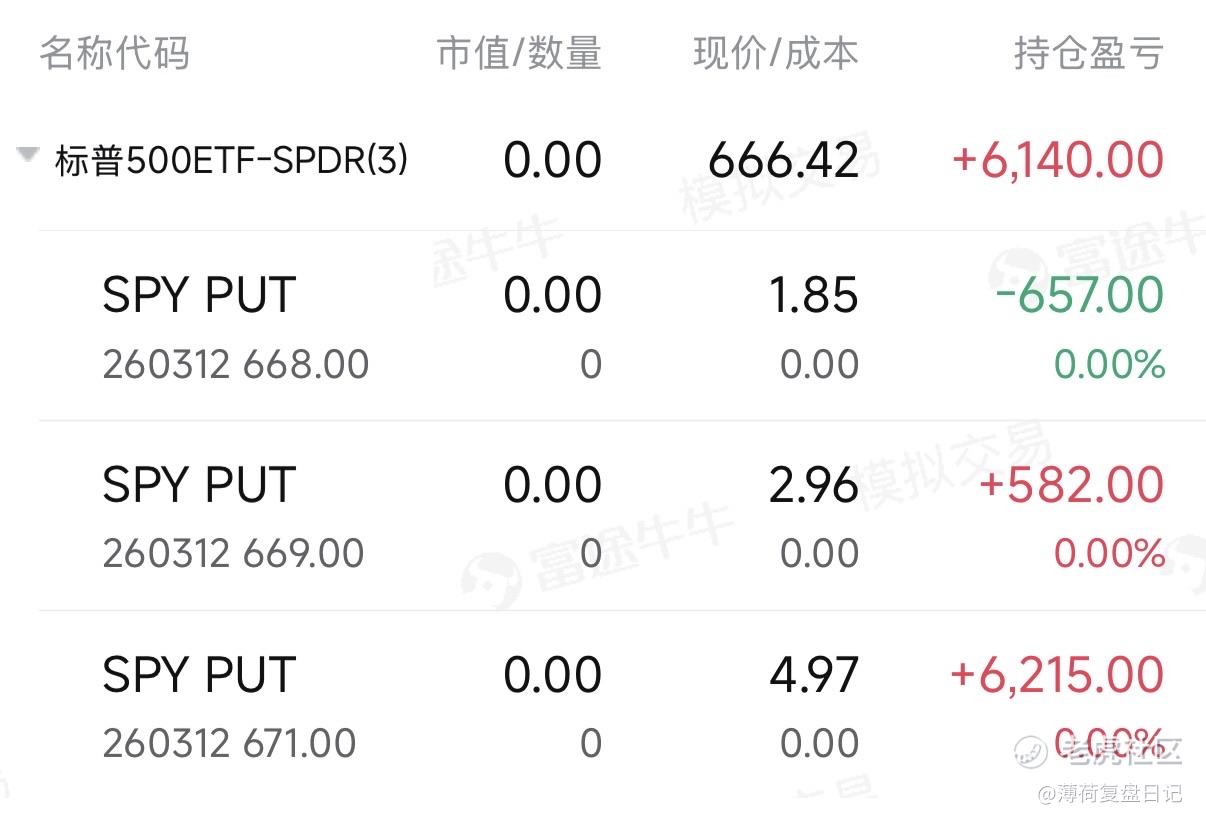Open SPY PUT 260312 669.00 position
Screen dimensions: 1206x821
tap(603, 516)
